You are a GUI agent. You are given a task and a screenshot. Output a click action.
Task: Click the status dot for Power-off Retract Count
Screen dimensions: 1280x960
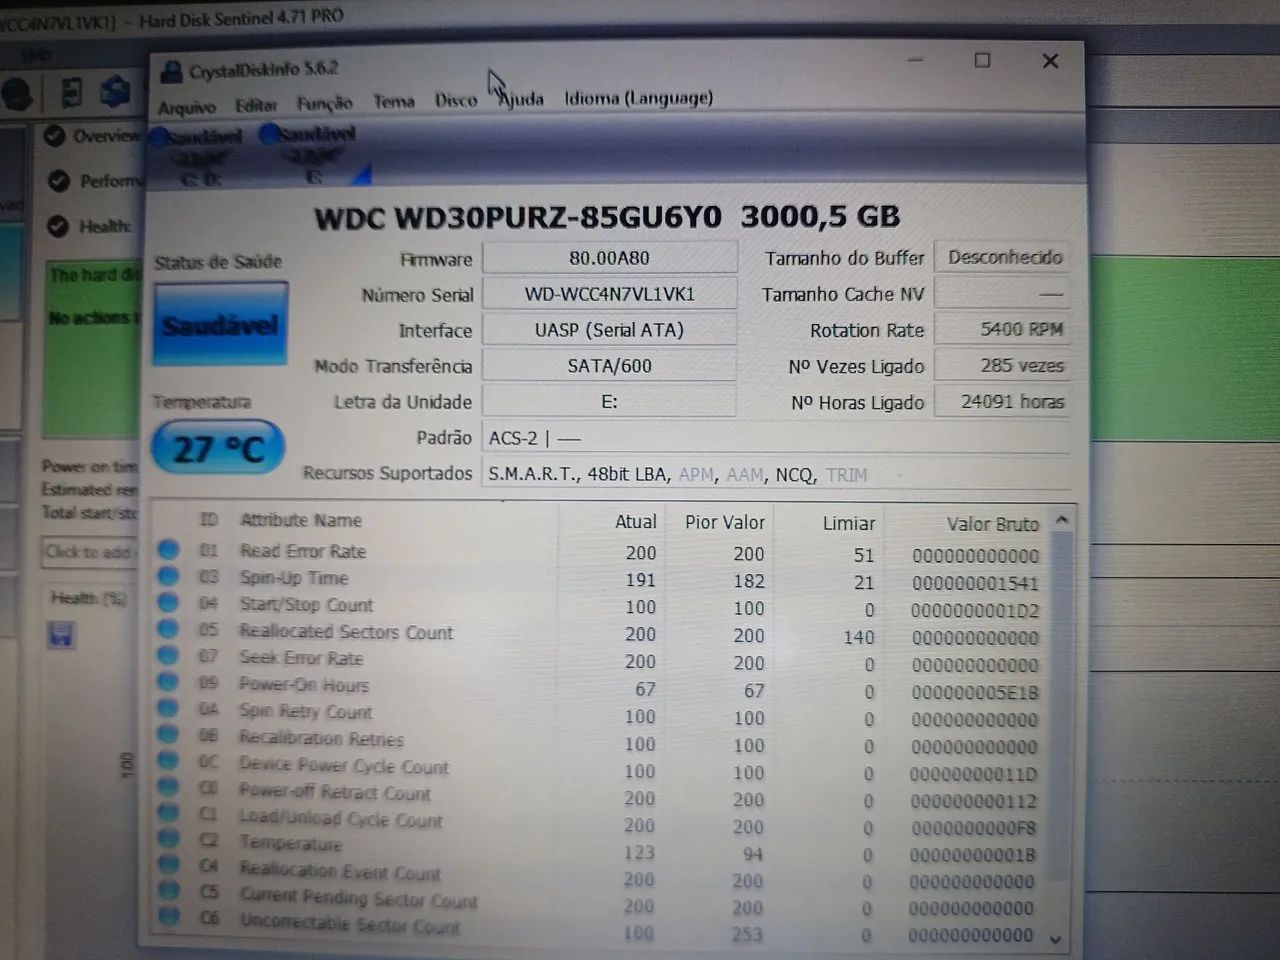168,788
